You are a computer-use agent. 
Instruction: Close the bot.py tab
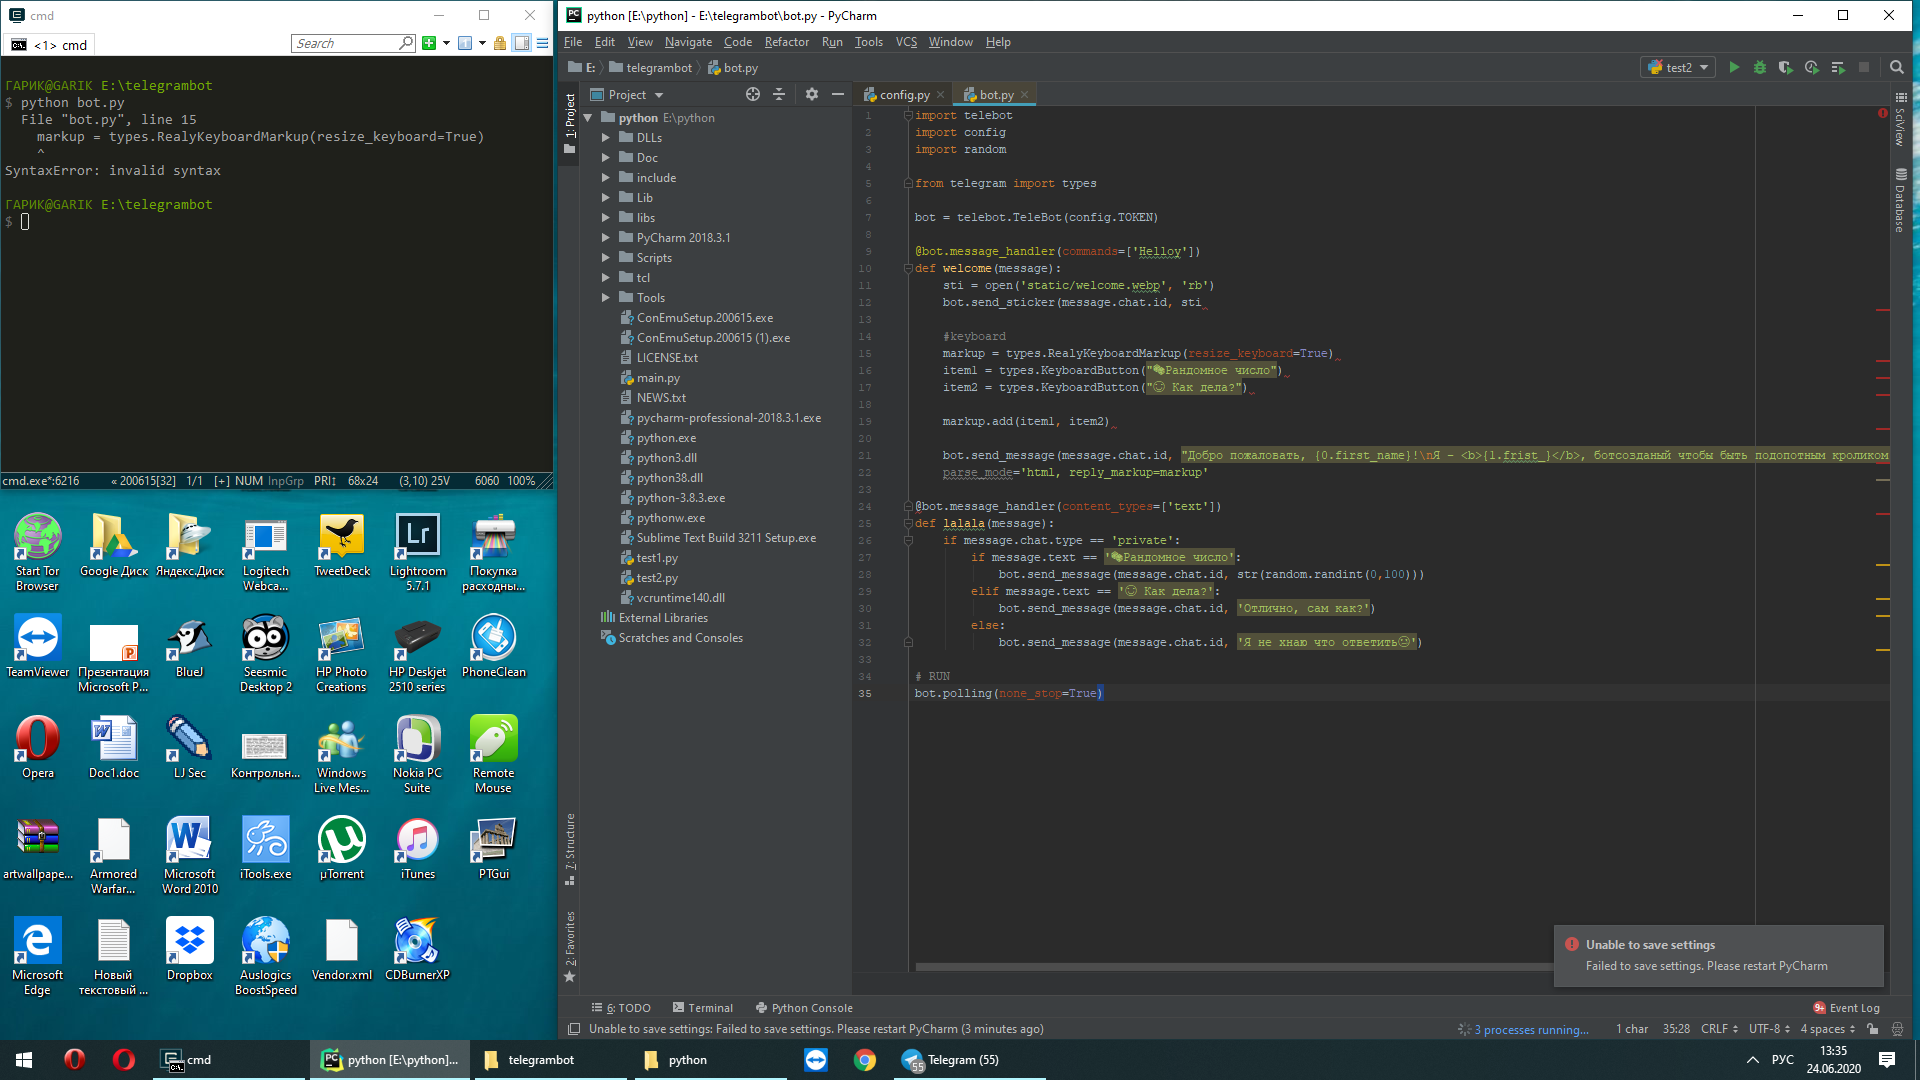pyautogui.click(x=1024, y=95)
